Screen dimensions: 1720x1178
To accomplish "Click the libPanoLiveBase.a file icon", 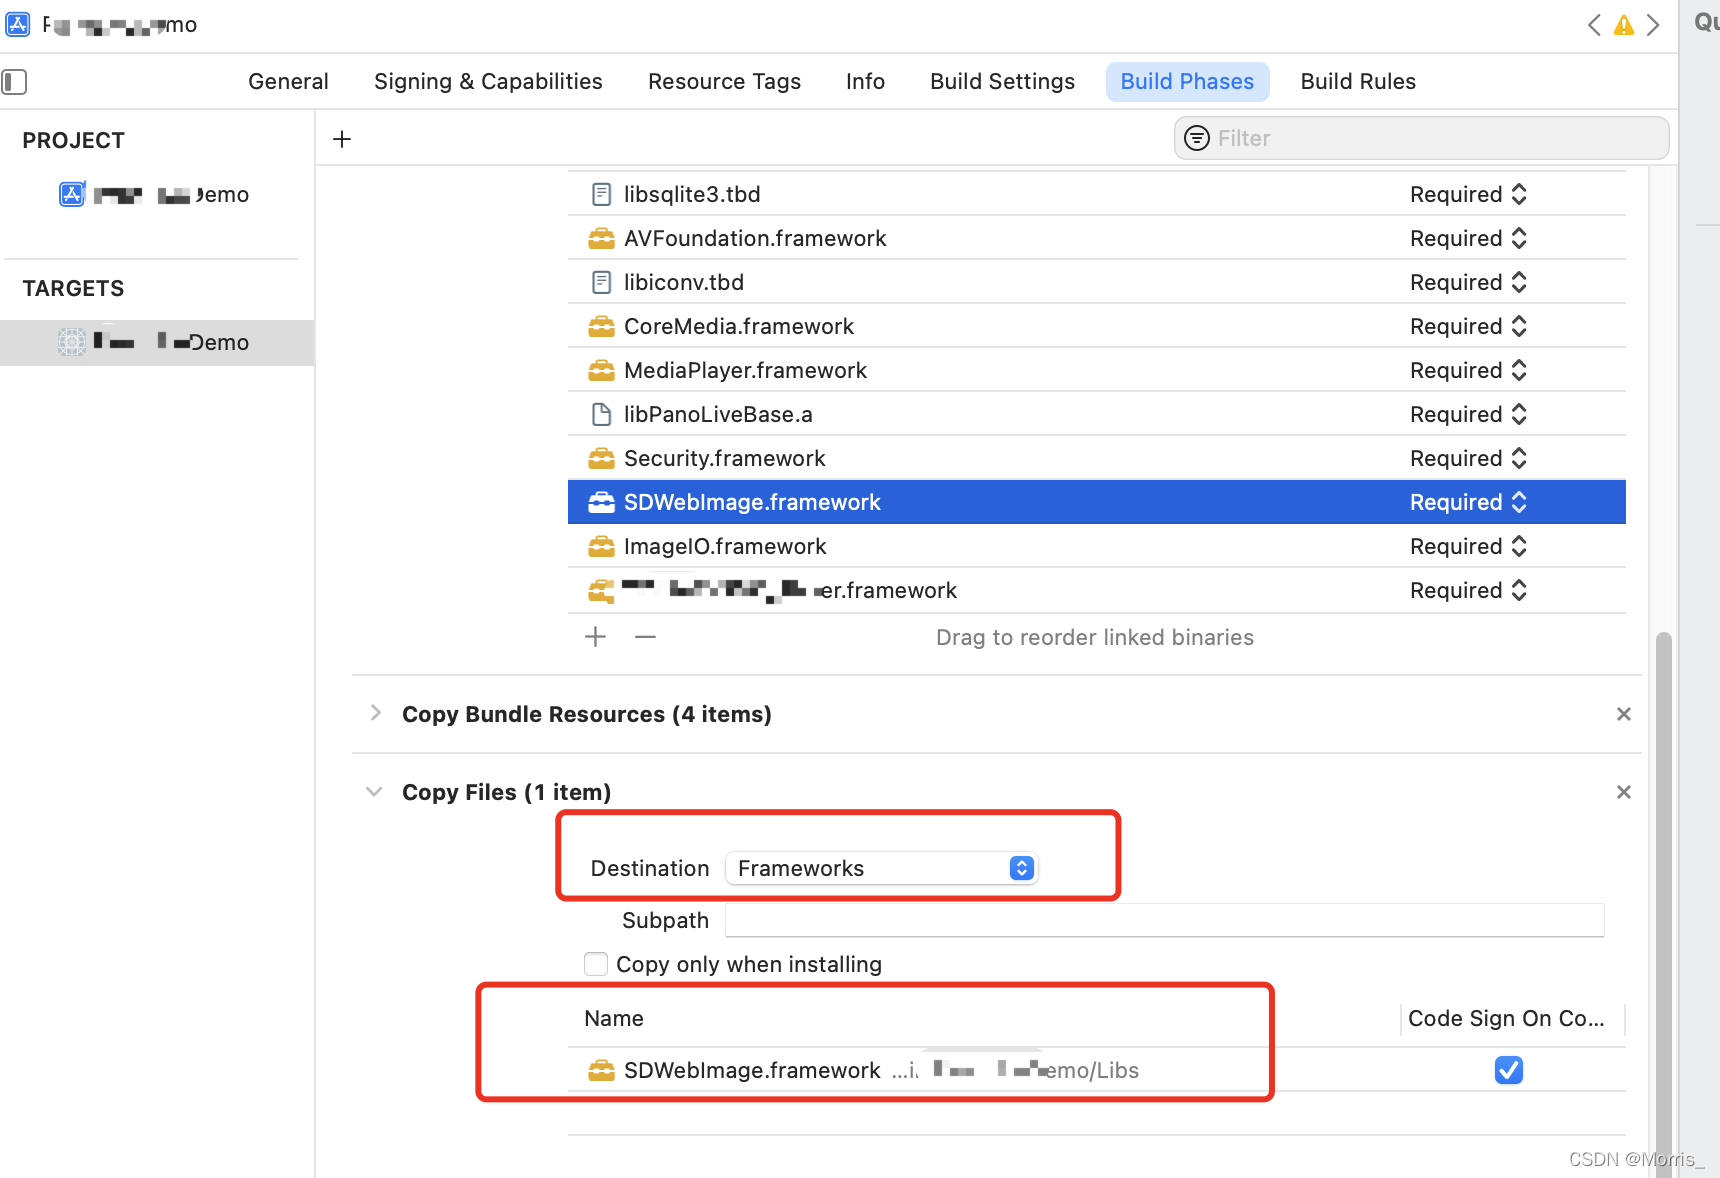I will (x=601, y=414).
